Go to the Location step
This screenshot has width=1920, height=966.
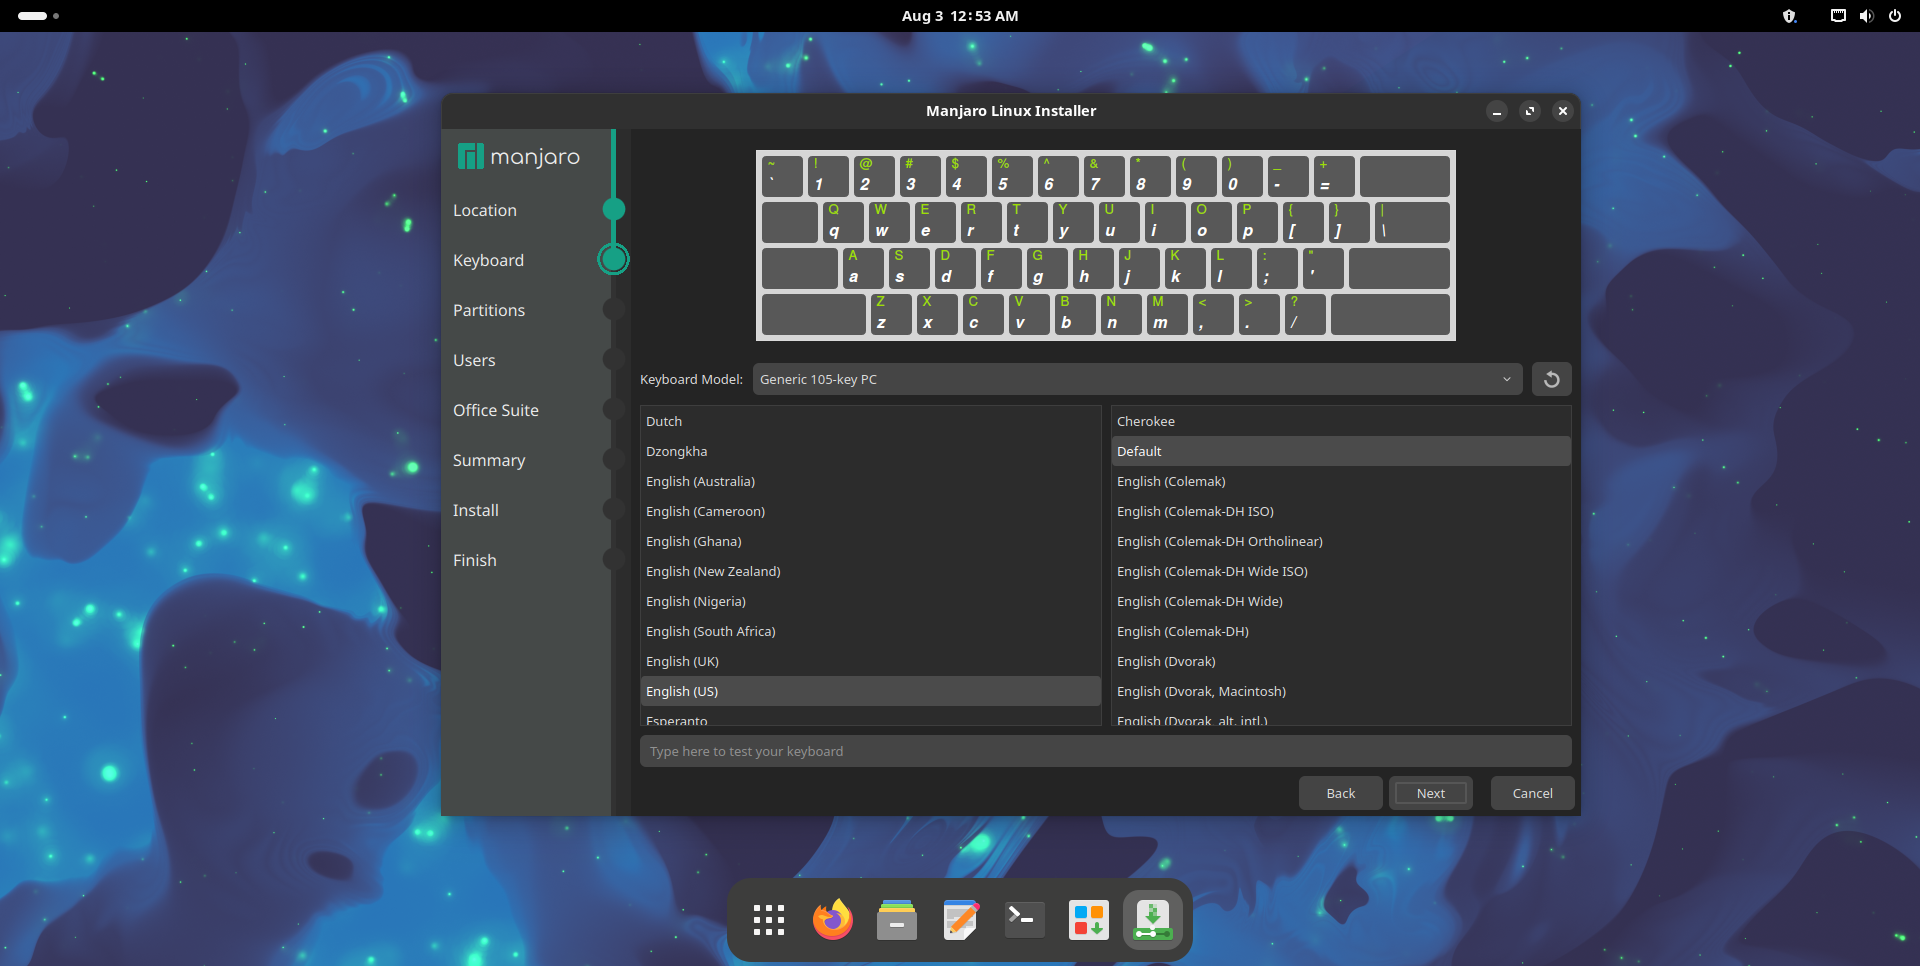coord(485,210)
